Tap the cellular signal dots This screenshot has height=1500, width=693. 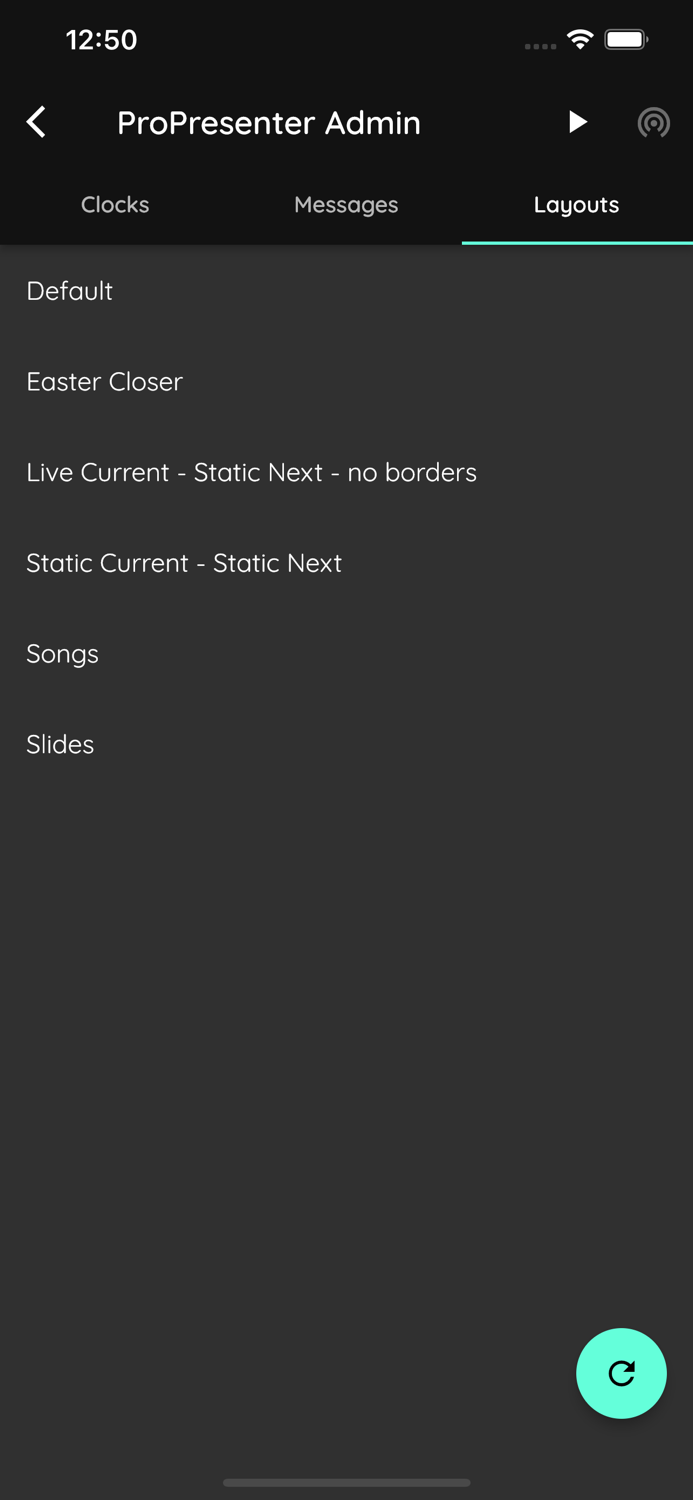(x=539, y=46)
